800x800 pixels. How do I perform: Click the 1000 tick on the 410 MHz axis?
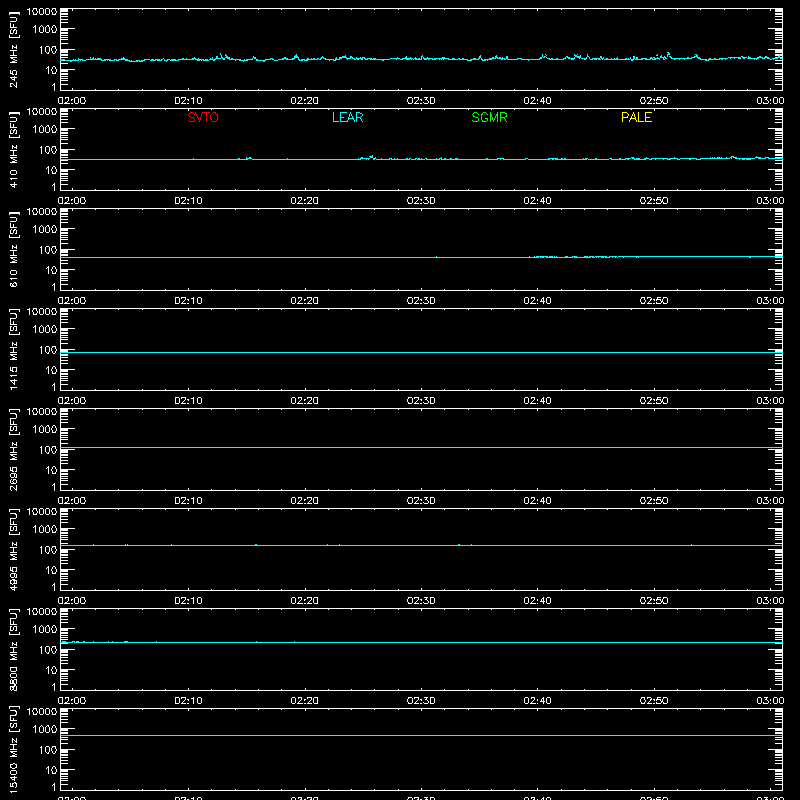[x=45, y=130]
